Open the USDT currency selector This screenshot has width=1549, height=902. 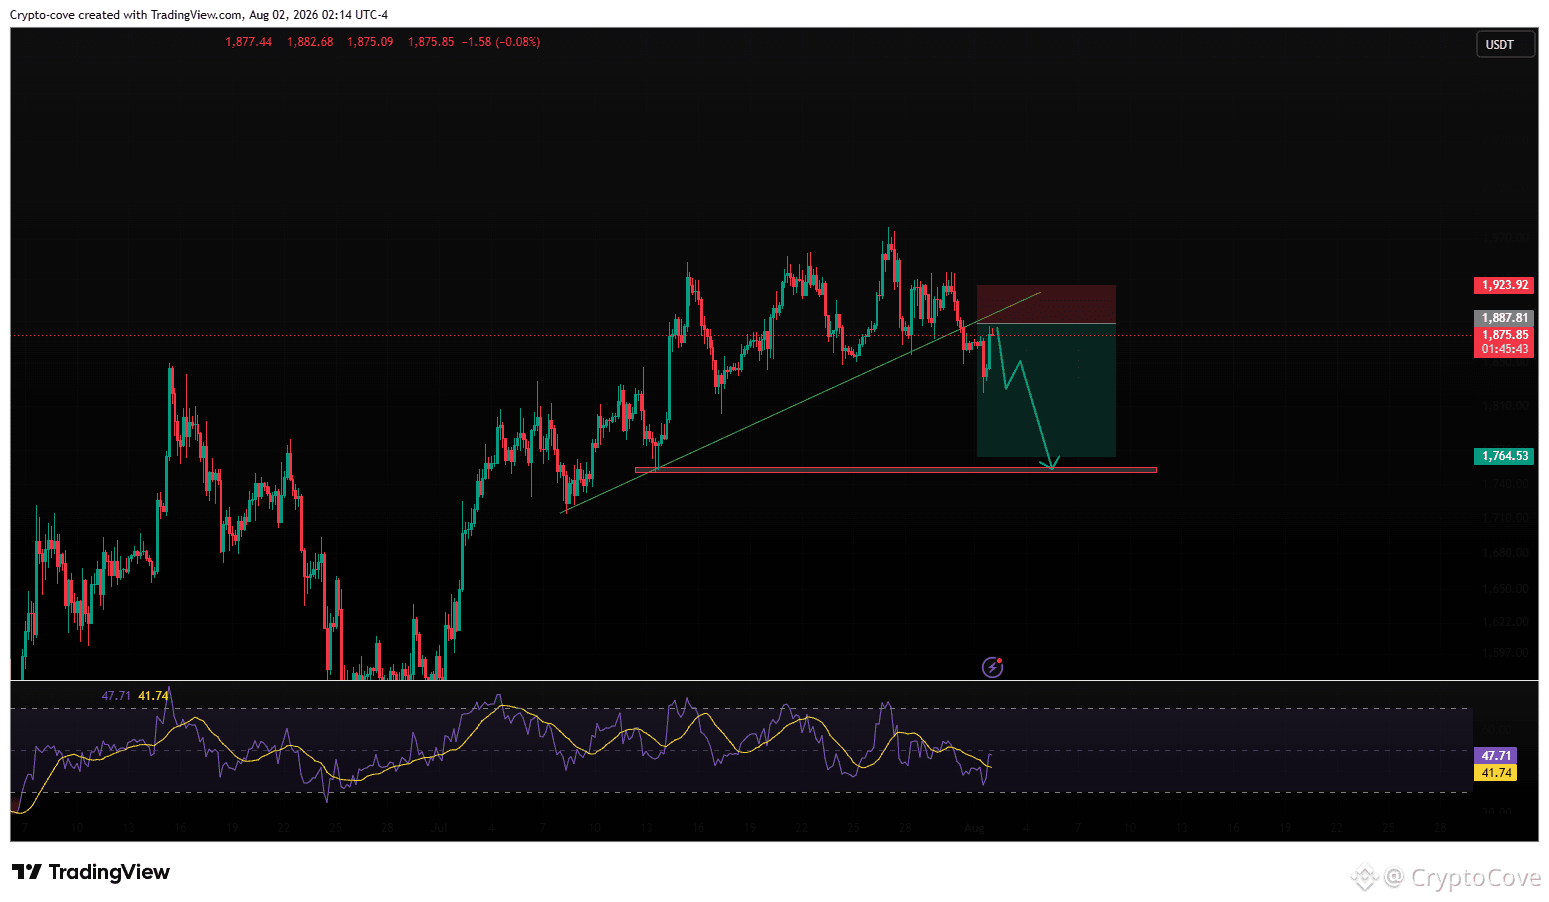pyautogui.click(x=1505, y=44)
